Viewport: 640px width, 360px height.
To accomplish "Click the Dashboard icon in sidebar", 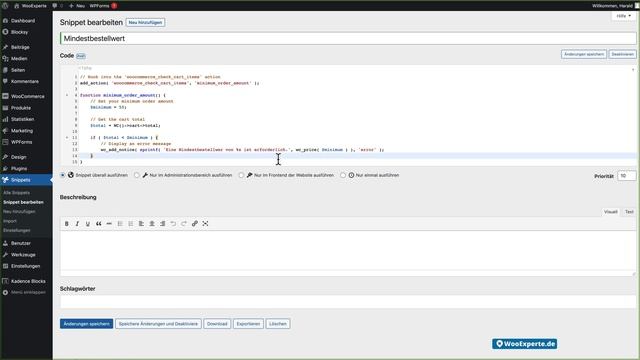I will click(x=5, y=20).
